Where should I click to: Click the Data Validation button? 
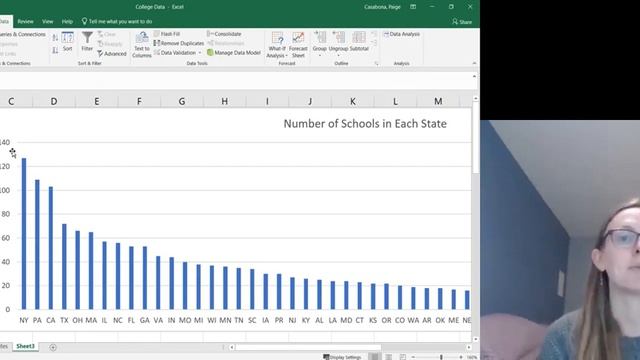[175, 53]
